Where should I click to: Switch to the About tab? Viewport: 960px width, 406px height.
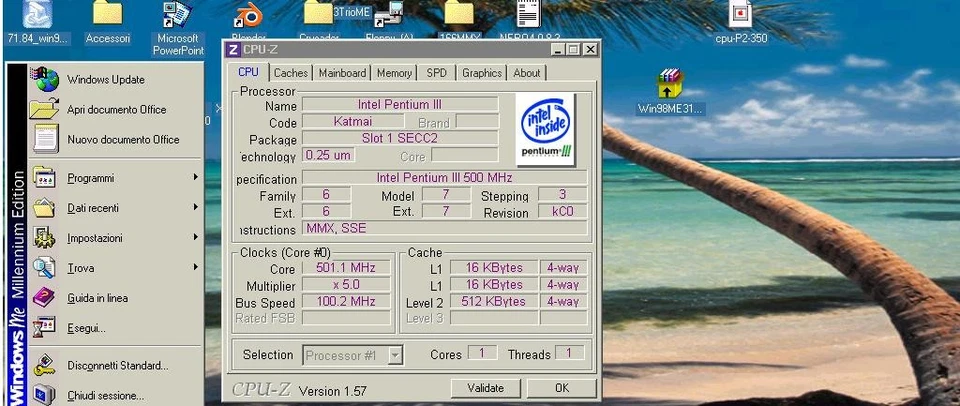527,73
